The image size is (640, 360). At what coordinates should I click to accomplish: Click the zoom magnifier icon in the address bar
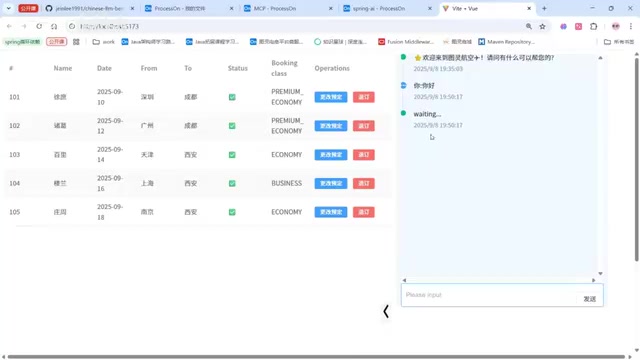pos(529,26)
